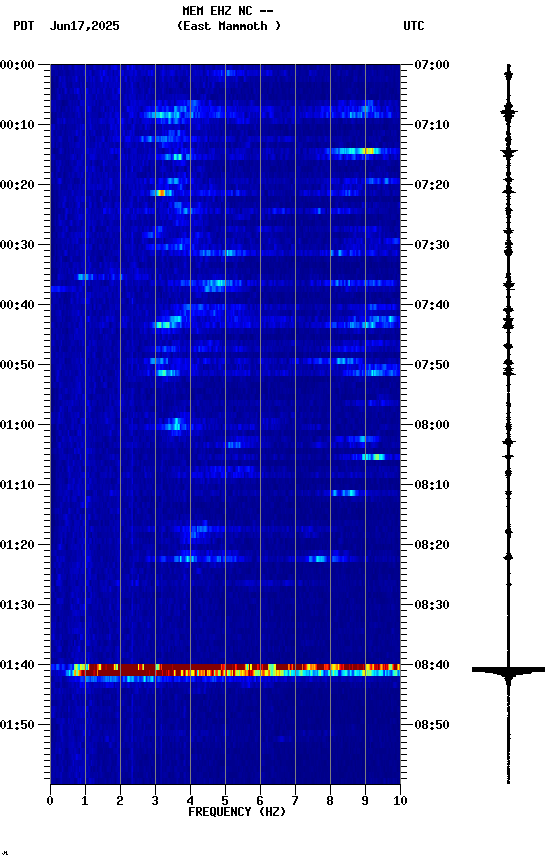Click the cyan burst near 9.3 Hz at 08:05

[x=374, y=457]
